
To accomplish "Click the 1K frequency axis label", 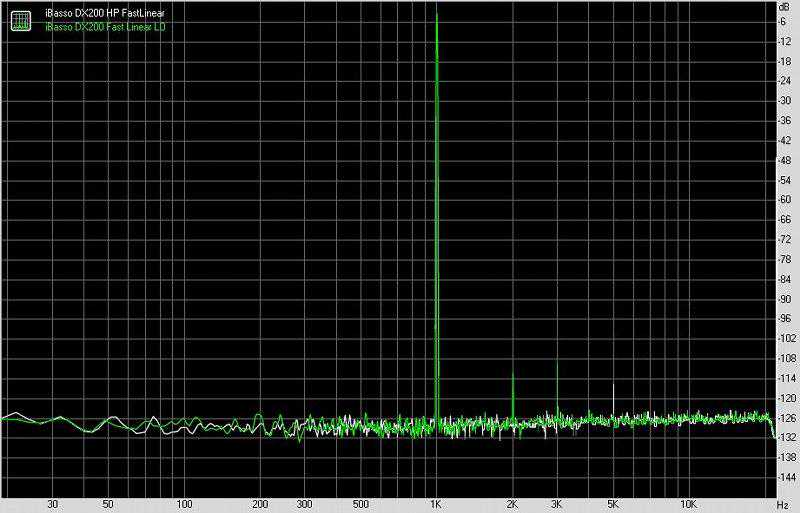I will [x=436, y=502].
